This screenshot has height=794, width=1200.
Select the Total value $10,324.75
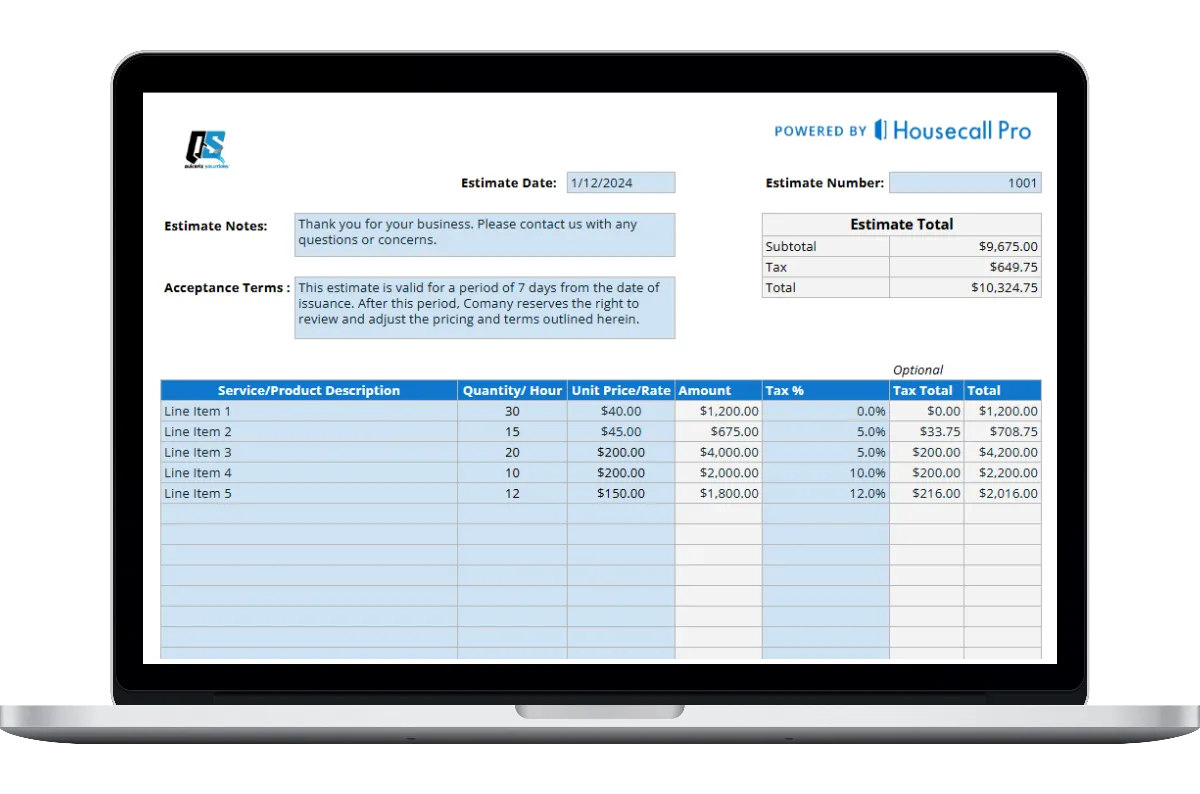(x=965, y=287)
